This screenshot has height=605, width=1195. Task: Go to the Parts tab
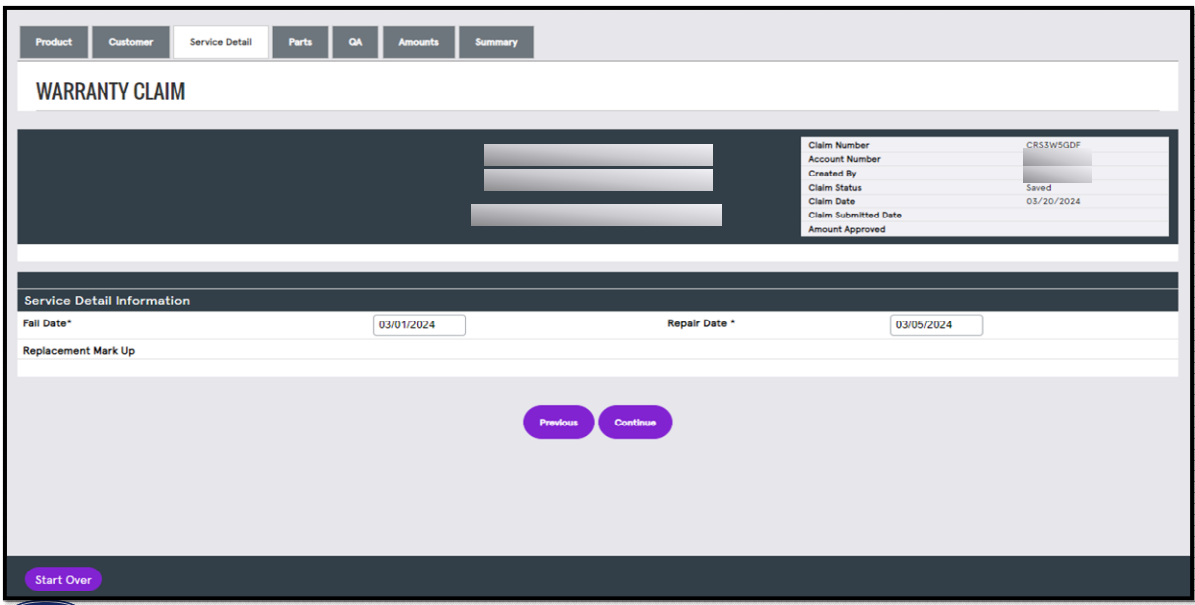pos(300,41)
